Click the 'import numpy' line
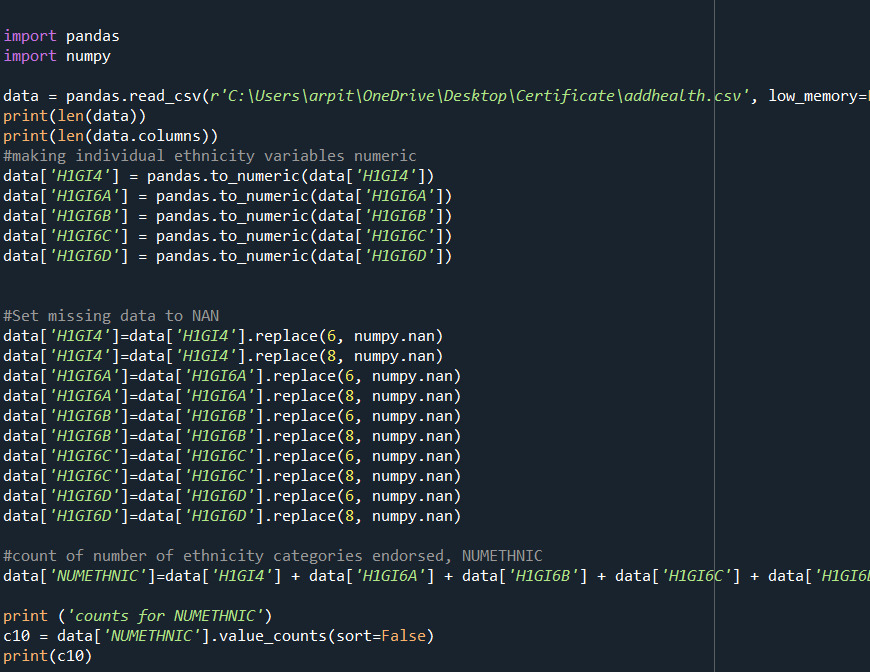870x672 pixels. click(57, 56)
